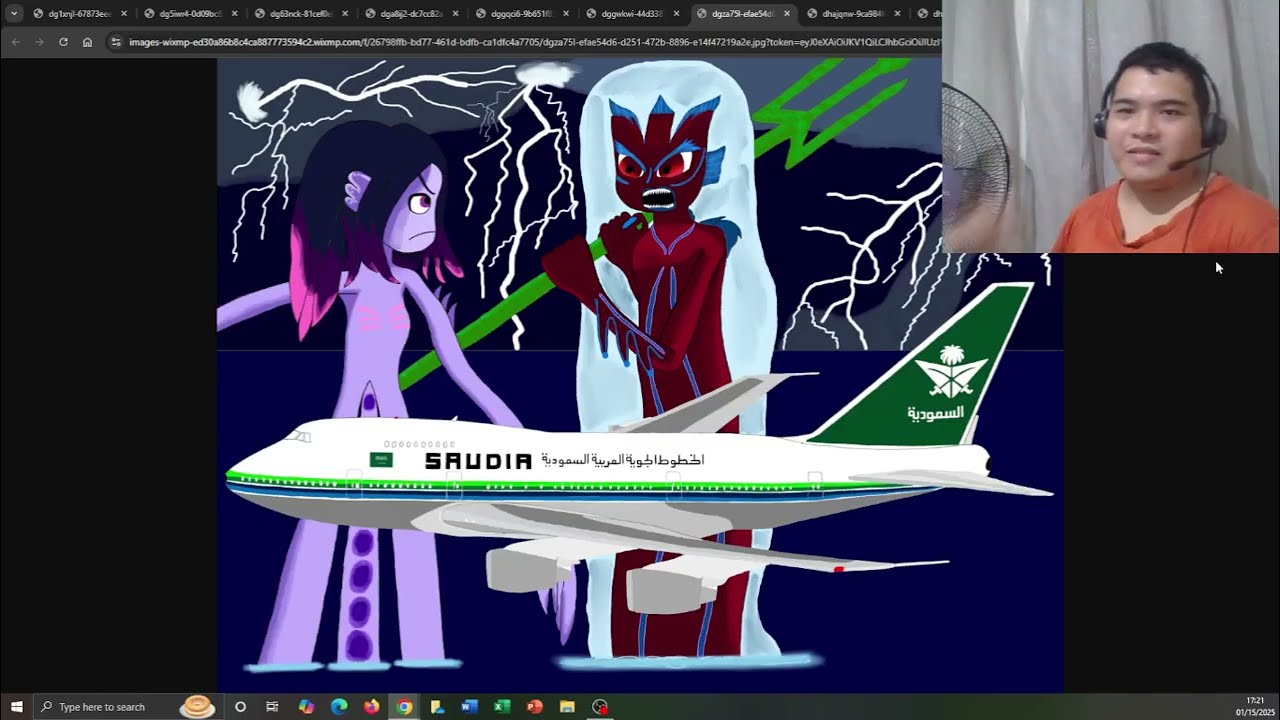Go forward with the browser forward arrow
This screenshot has height=720, width=1280.
pos(39,42)
